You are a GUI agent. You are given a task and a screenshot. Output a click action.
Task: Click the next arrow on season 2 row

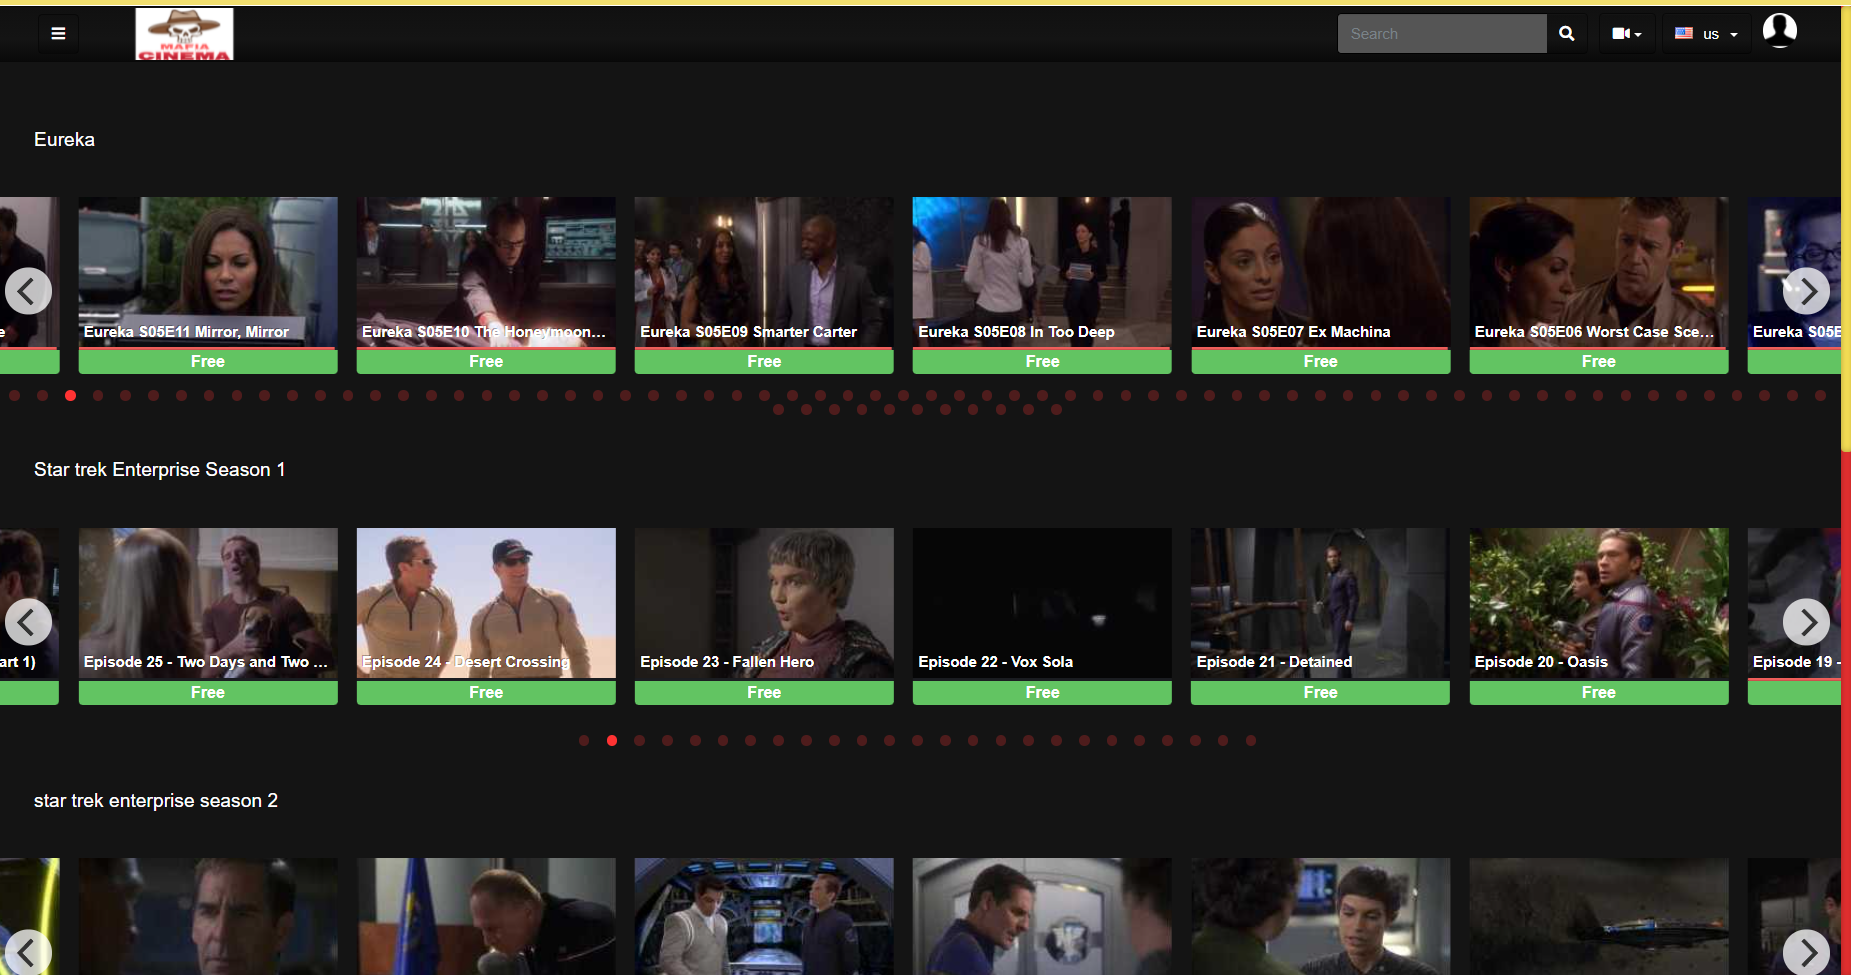pos(1806,952)
